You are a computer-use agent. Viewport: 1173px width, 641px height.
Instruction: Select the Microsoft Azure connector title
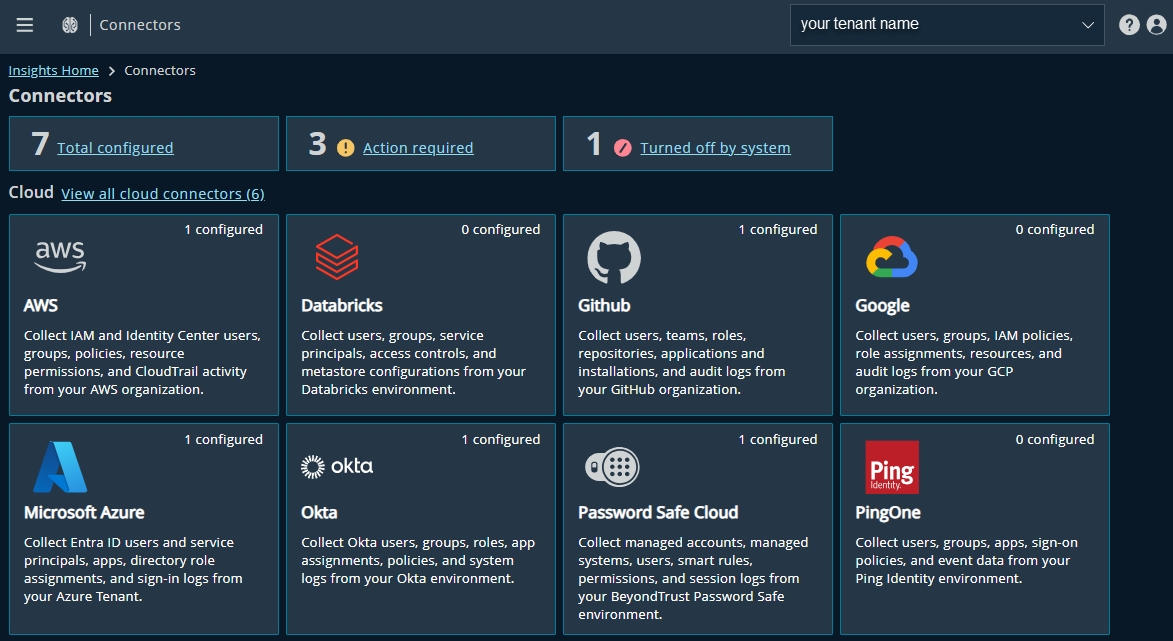pyautogui.click(x=85, y=512)
